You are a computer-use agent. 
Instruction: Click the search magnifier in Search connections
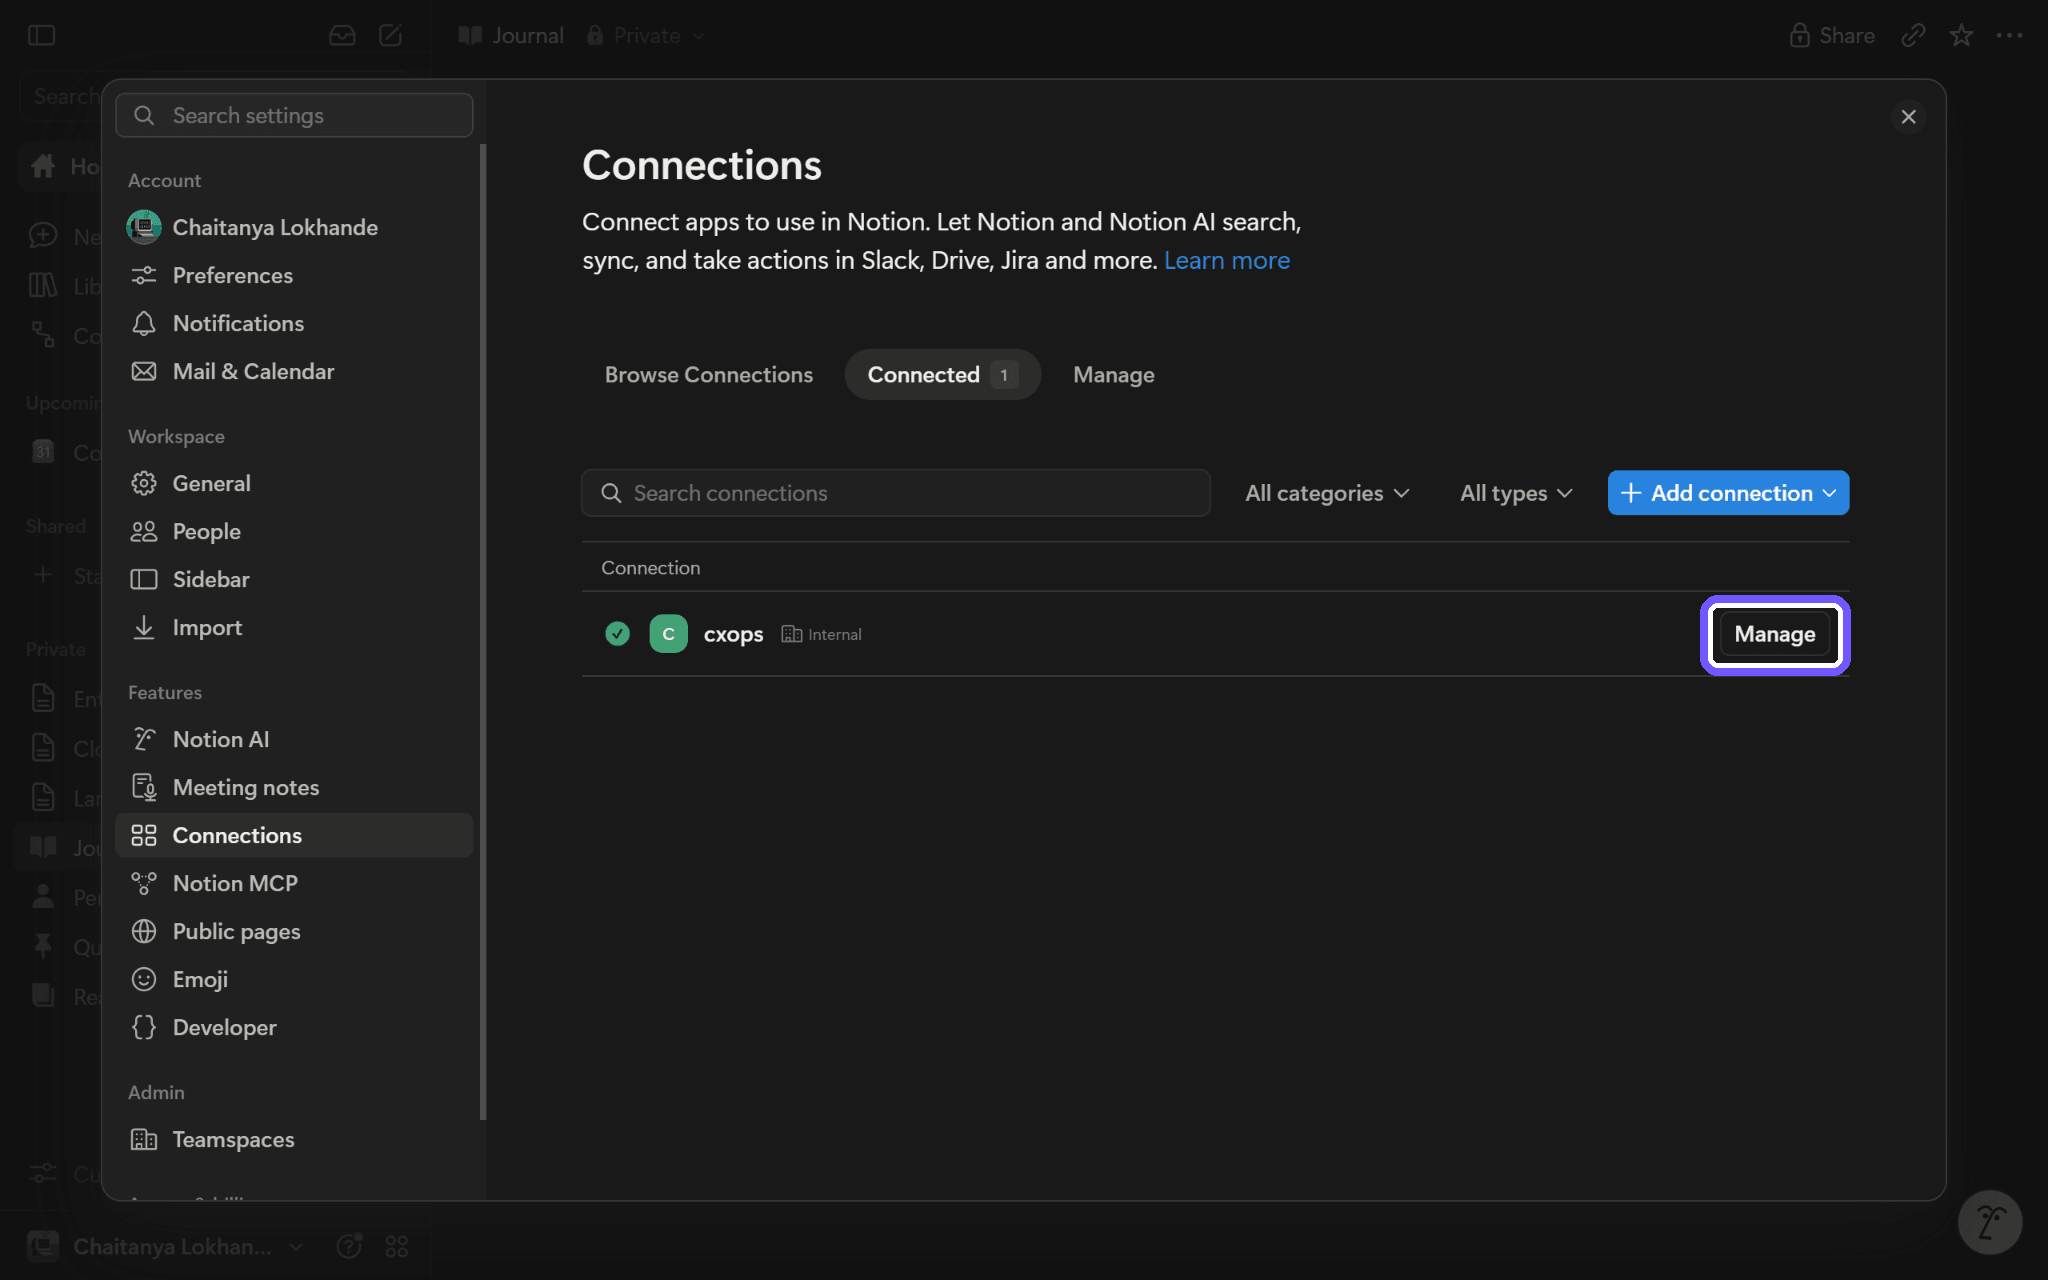point(611,493)
